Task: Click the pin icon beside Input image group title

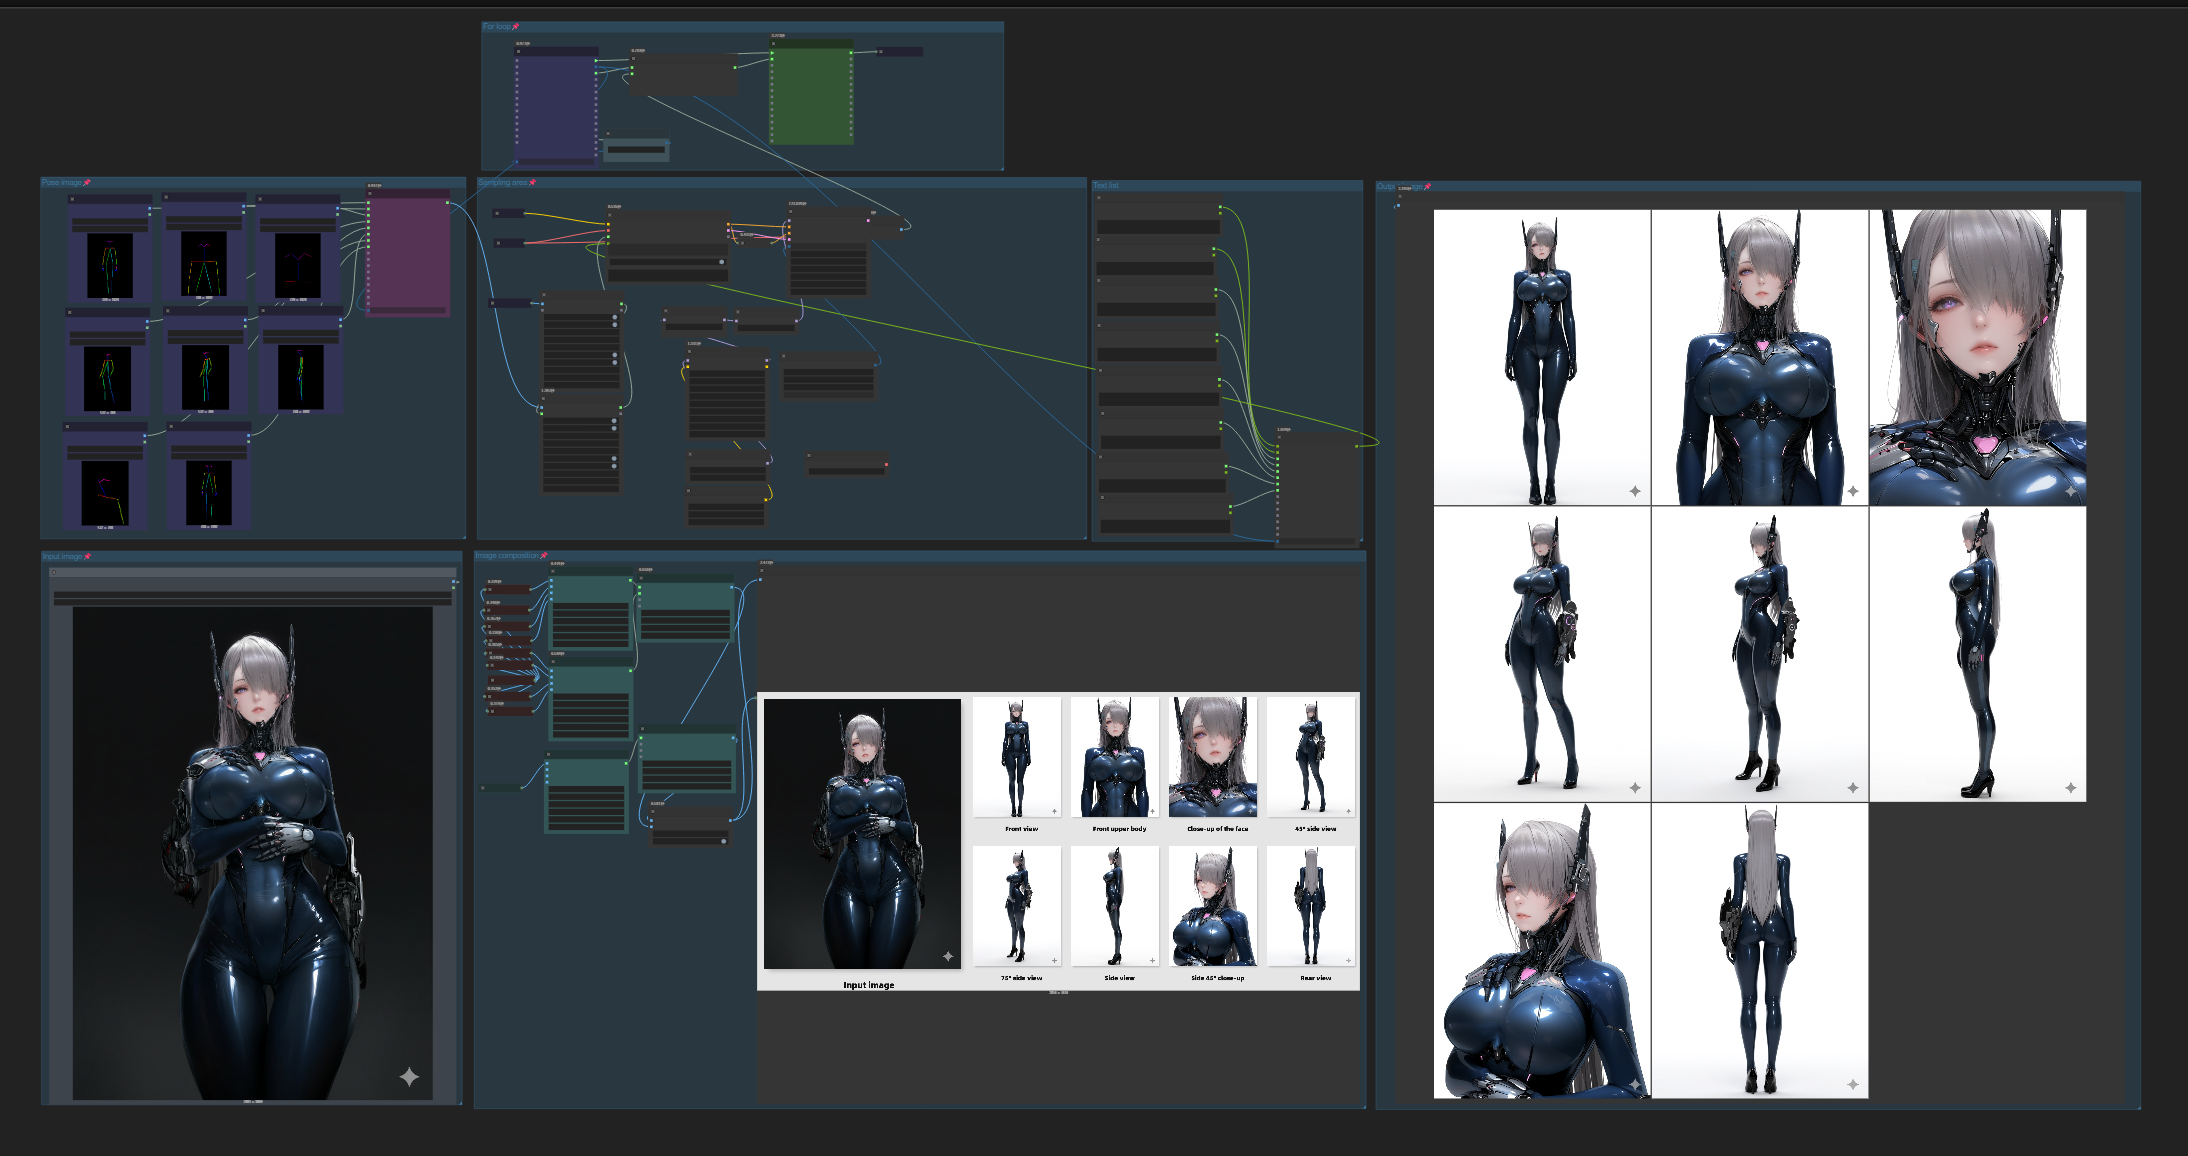Action: click(88, 557)
